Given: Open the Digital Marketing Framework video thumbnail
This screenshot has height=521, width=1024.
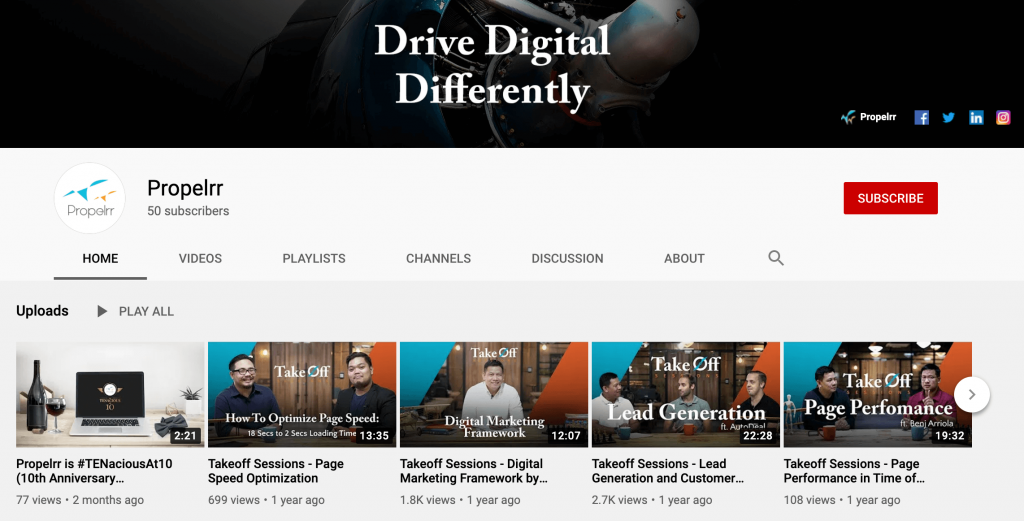Looking at the screenshot, I should tap(494, 394).
